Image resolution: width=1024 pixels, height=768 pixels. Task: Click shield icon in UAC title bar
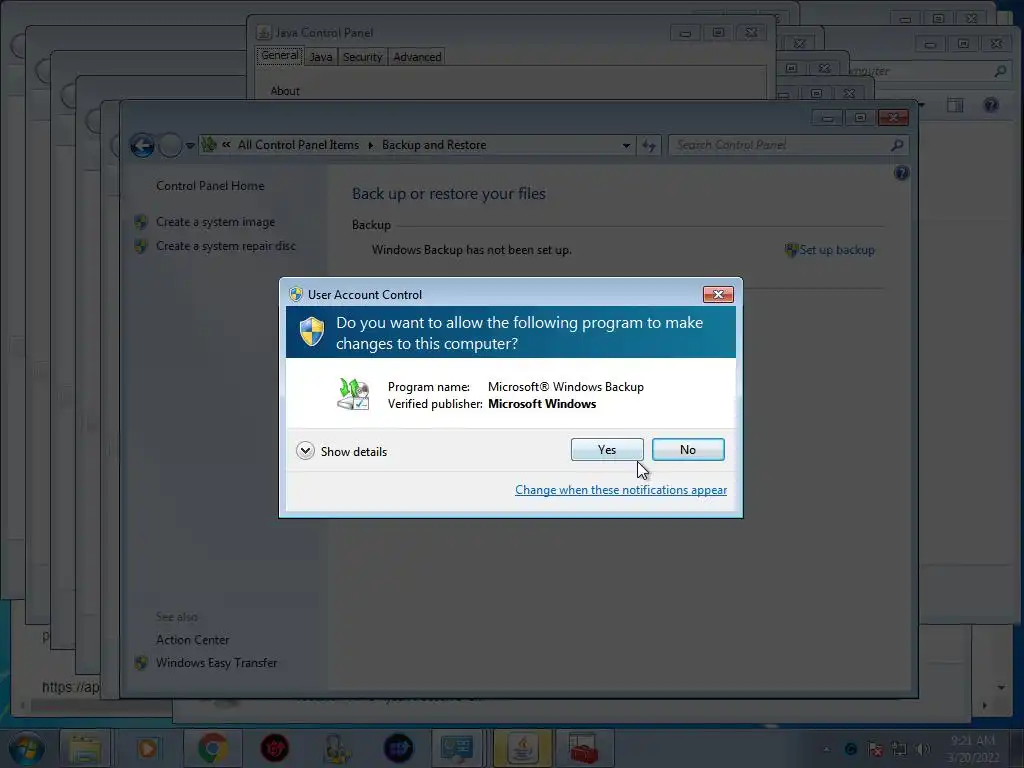click(x=296, y=295)
